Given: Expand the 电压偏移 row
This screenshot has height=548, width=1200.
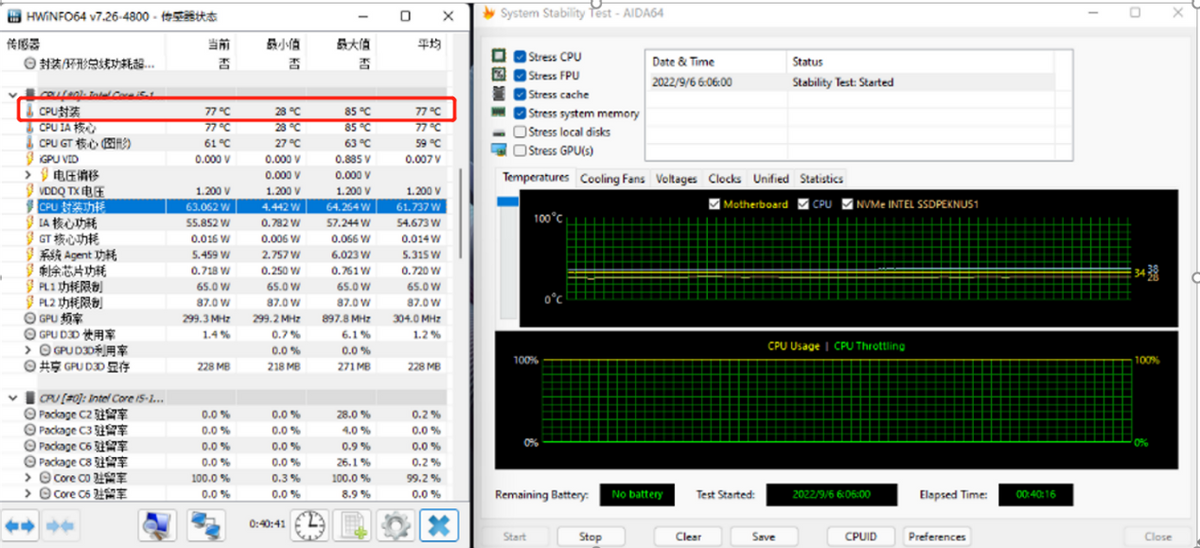Looking at the screenshot, I should (29, 175).
